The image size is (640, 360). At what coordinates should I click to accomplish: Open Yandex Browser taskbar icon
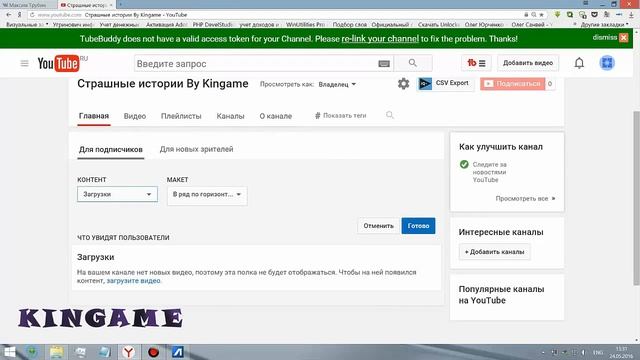[x=129, y=352]
